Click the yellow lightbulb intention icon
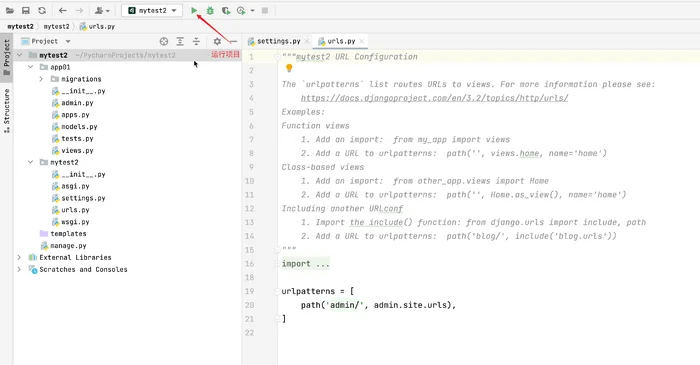 coord(289,68)
